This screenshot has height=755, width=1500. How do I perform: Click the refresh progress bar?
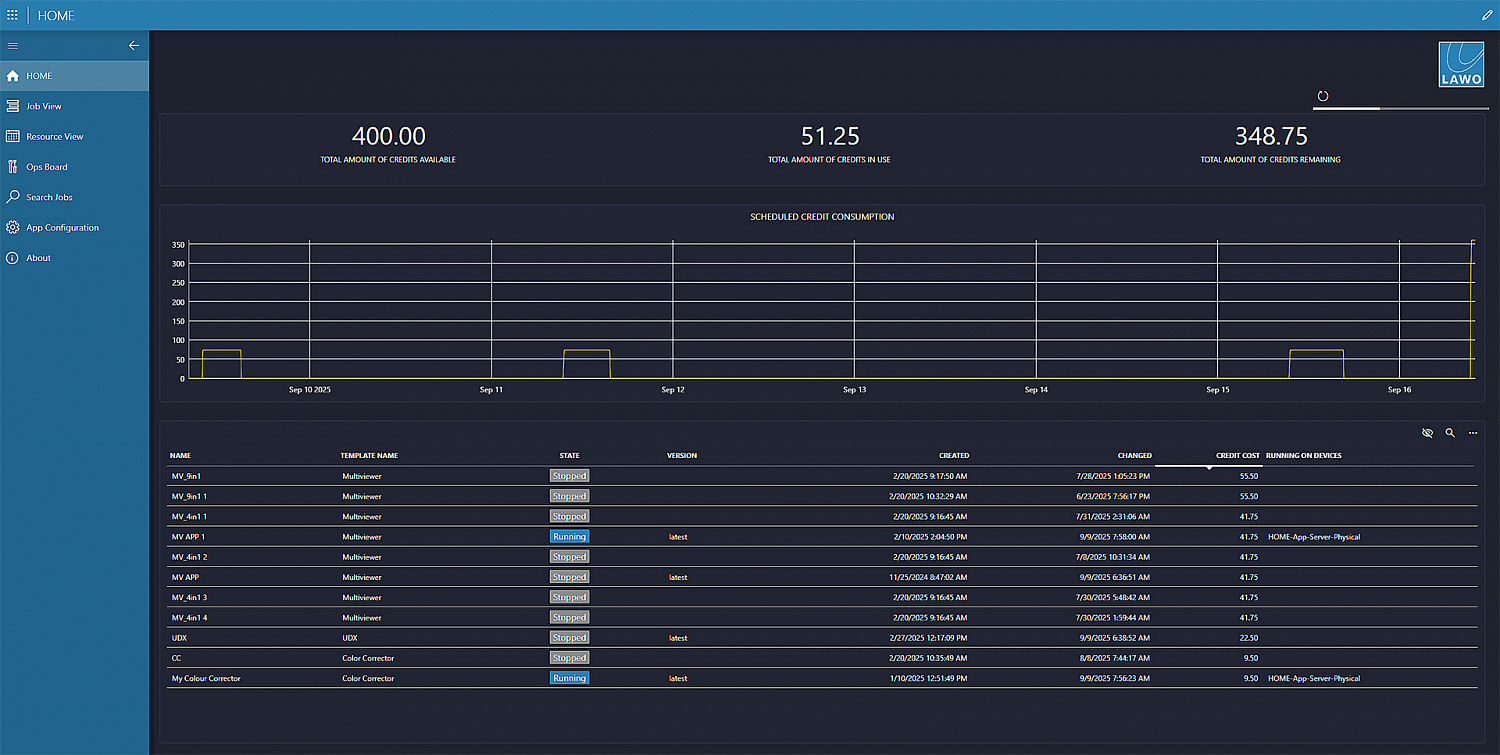point(1400,108)
